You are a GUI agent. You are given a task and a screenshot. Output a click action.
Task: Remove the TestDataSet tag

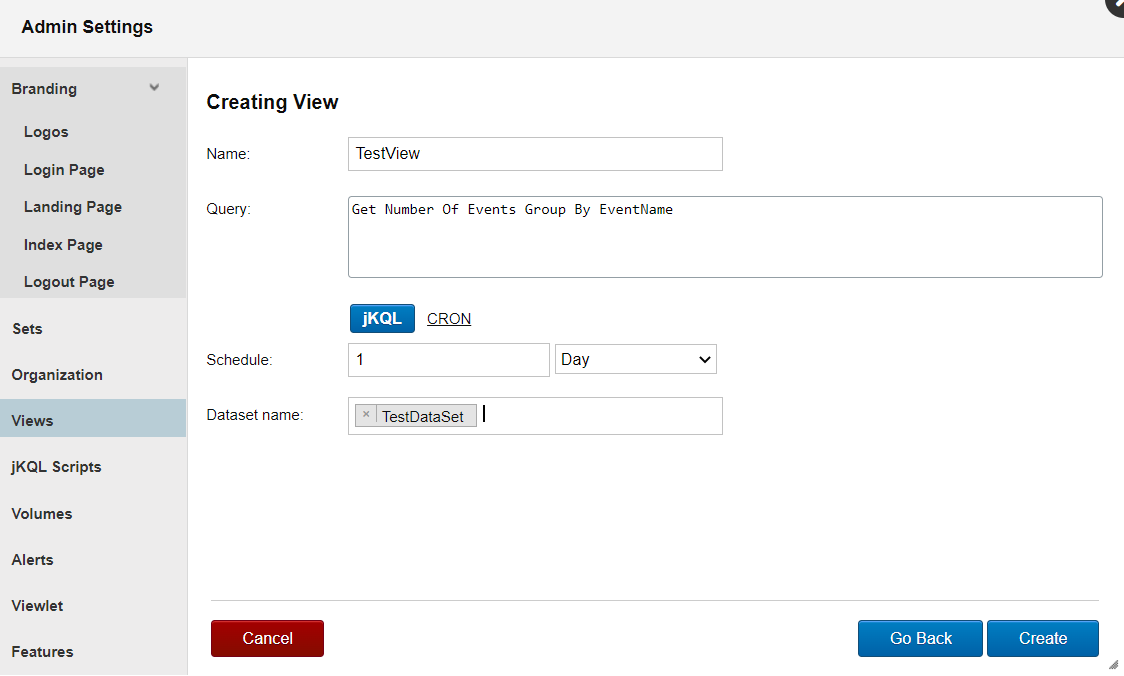click(366, 414)
